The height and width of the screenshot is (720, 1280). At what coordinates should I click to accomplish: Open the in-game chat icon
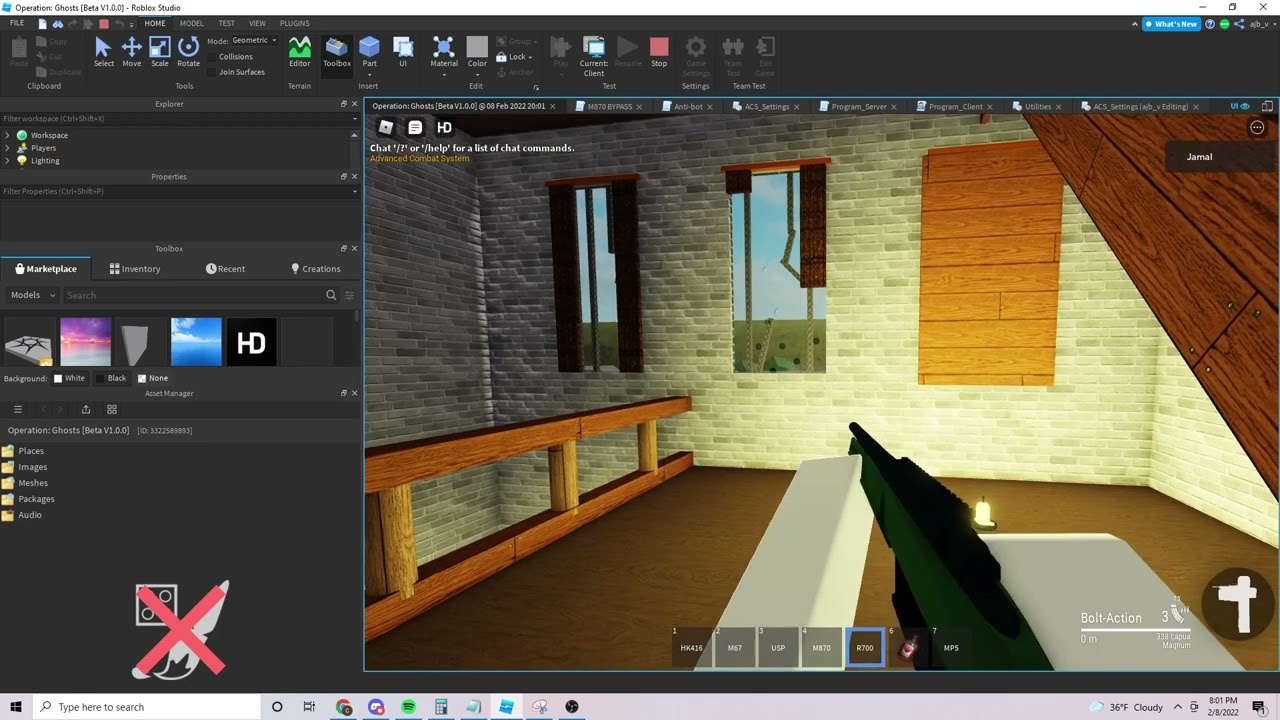pos(415,127)
